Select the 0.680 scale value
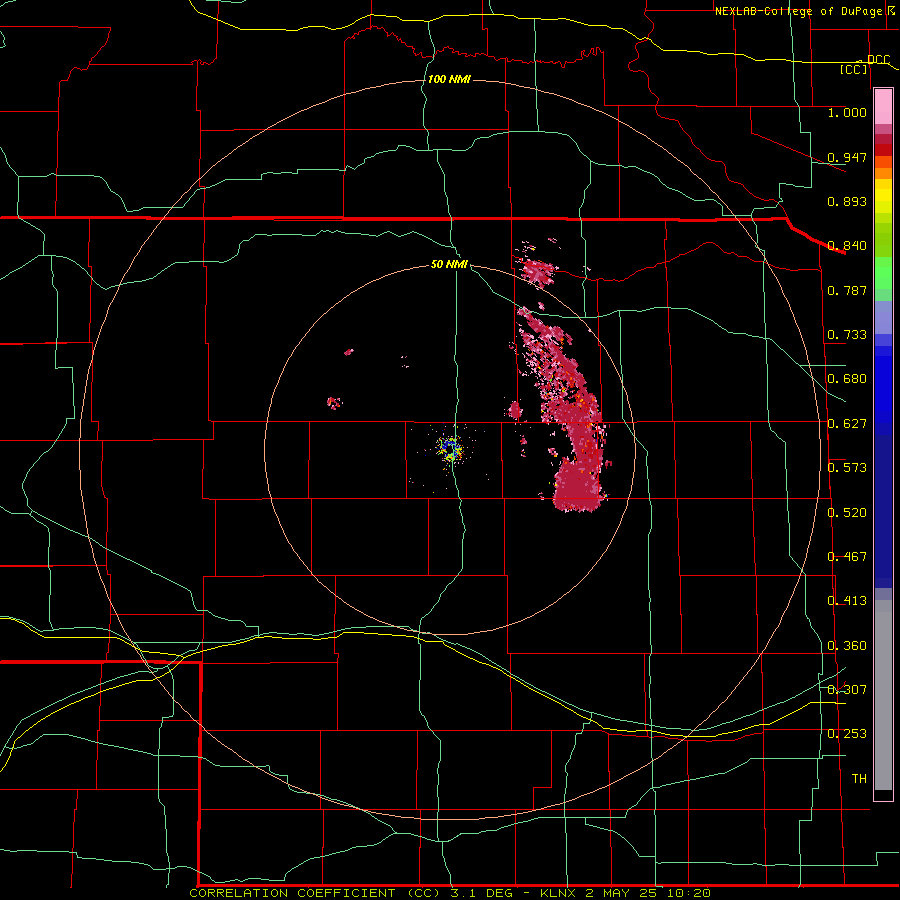This screenshot has width=900, height=900. [847, 379]
